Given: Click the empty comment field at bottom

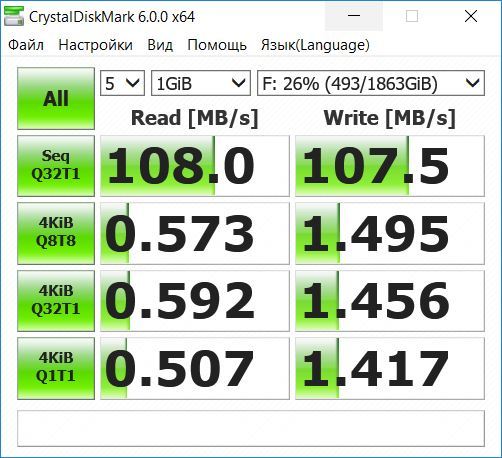Looking at the screenshot, I should coord(251,428).
